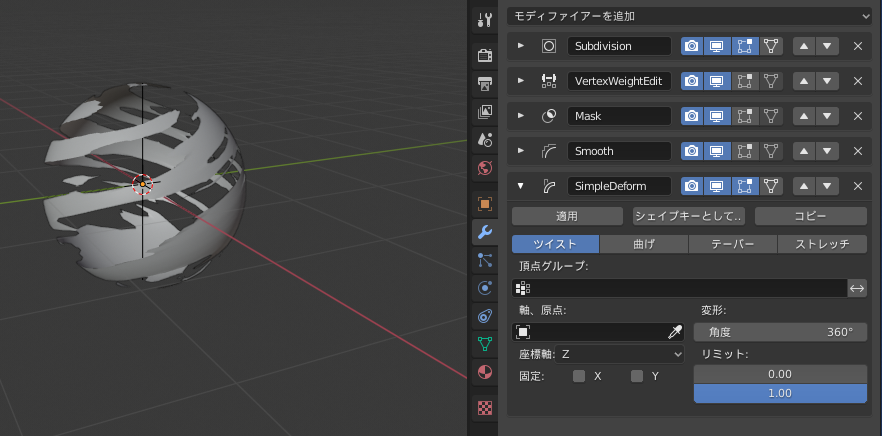Screen dimensions: 882x436
Task: Open the Object Constraints tab
Action: pos(484,316)
